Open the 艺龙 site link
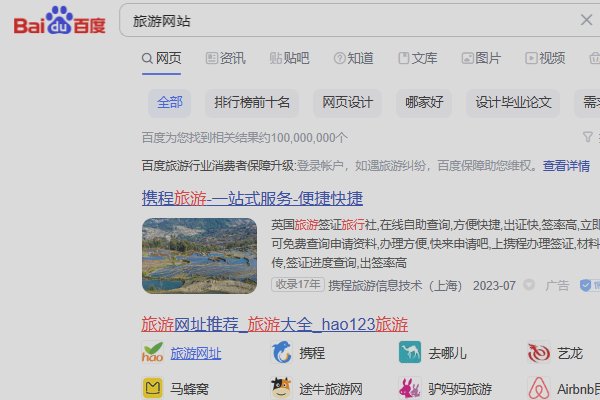This screenshot has width=600, height=400. pos(570,353)
